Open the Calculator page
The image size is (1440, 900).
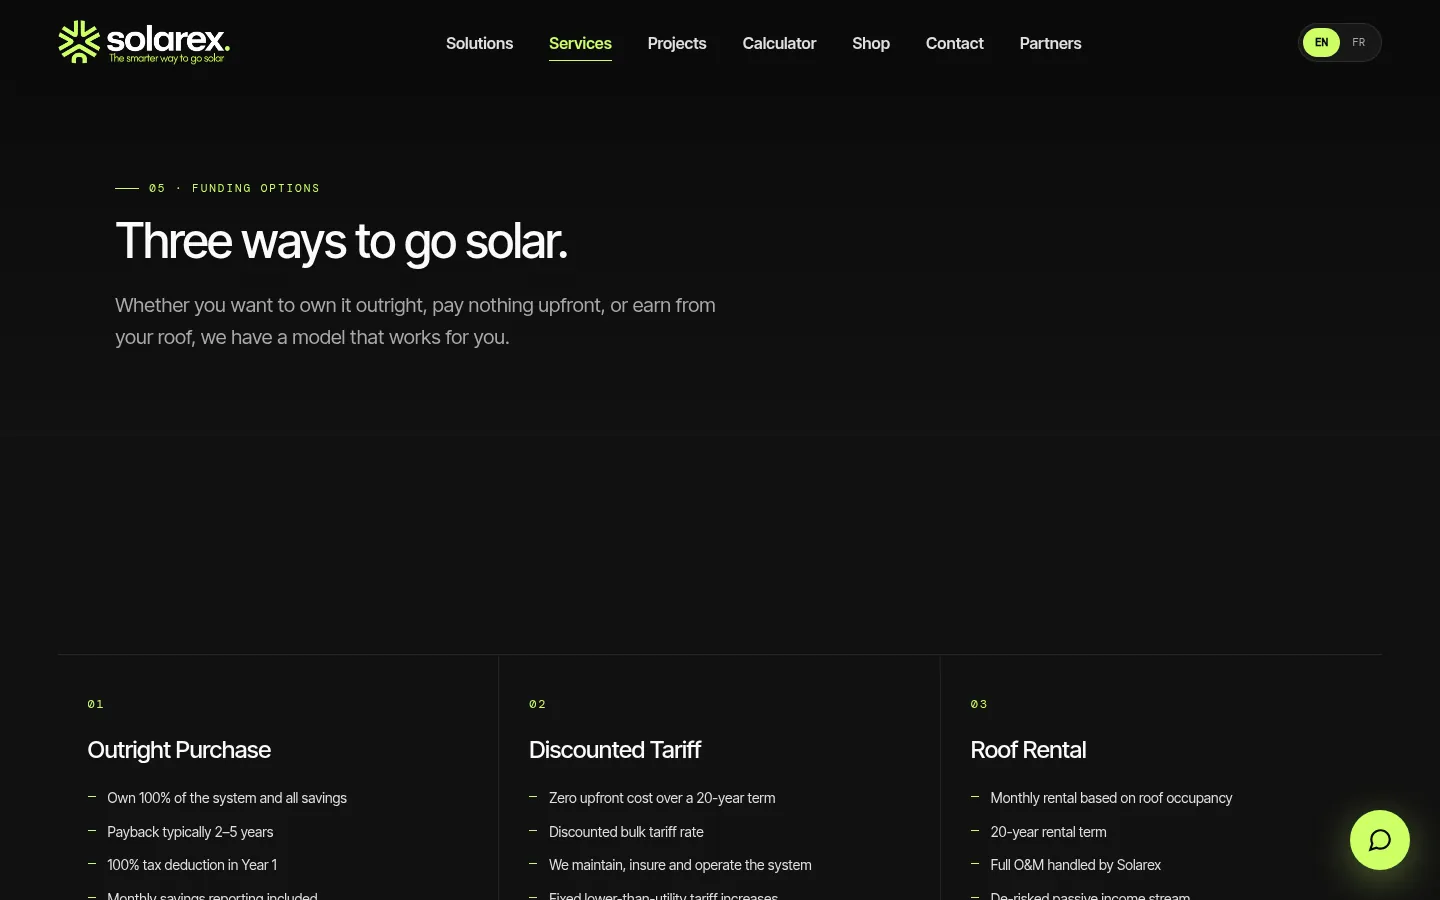779,44
